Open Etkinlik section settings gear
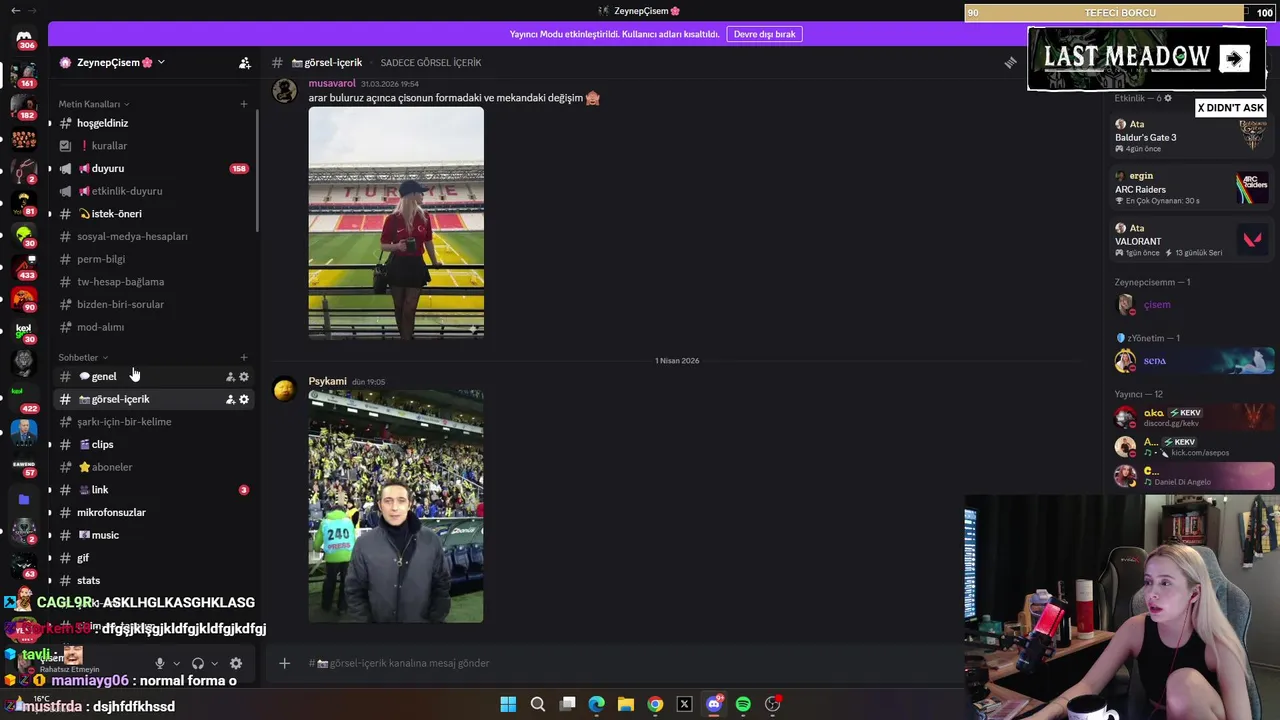 [x=1167, y=98]
